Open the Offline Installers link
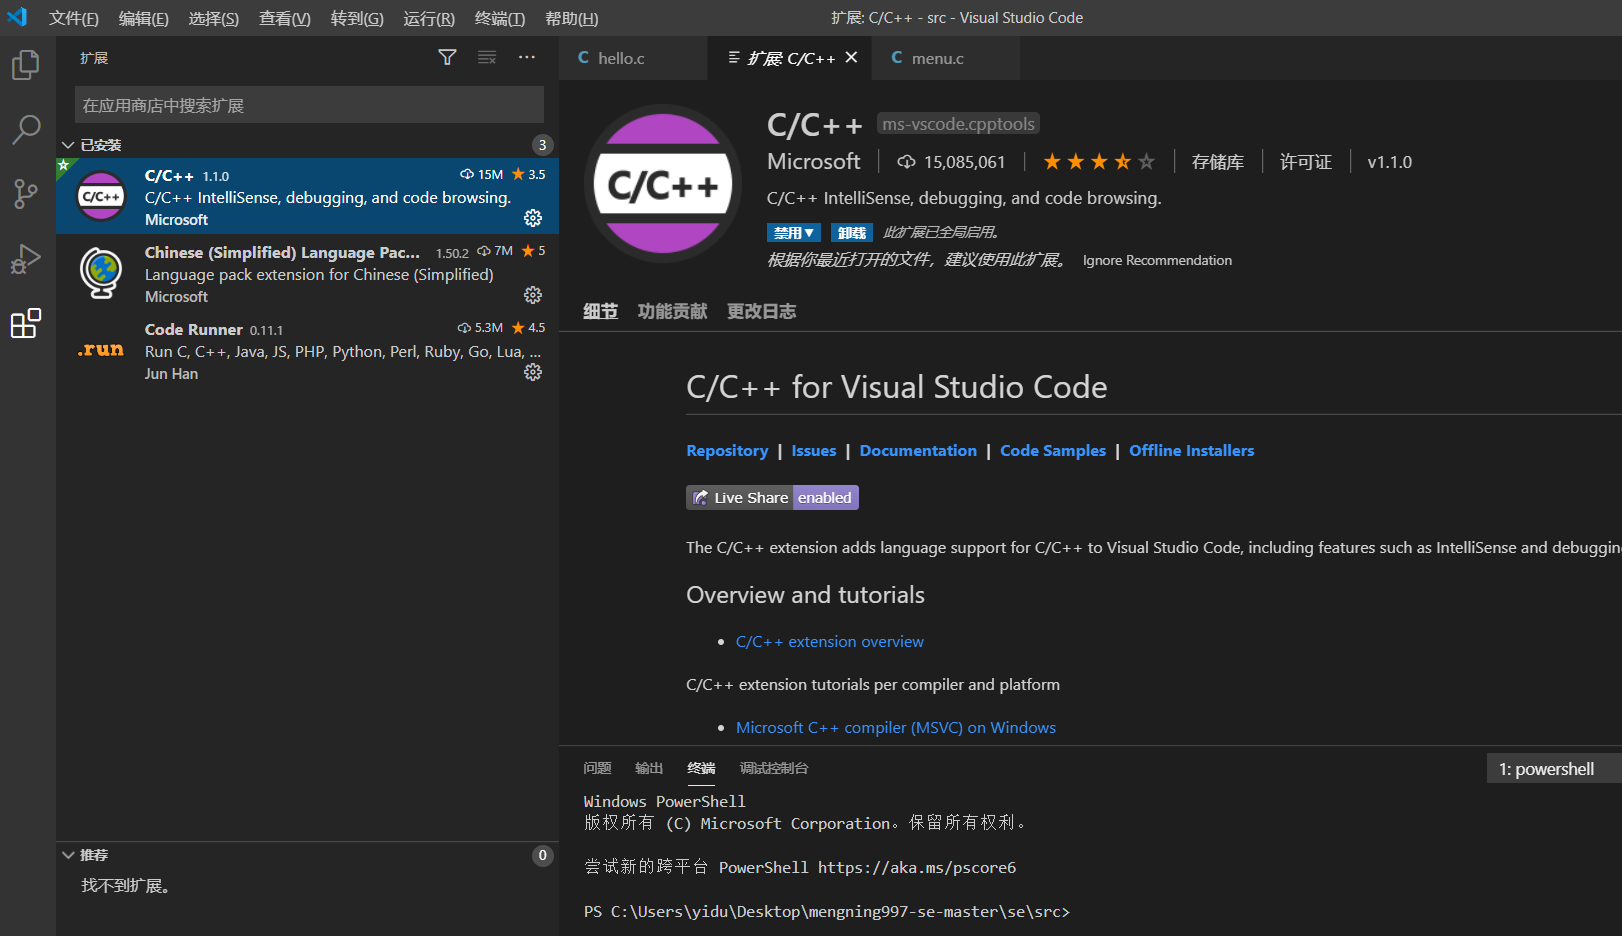This screenshot has height=936, width=1622. click(x=1191, y=451)
